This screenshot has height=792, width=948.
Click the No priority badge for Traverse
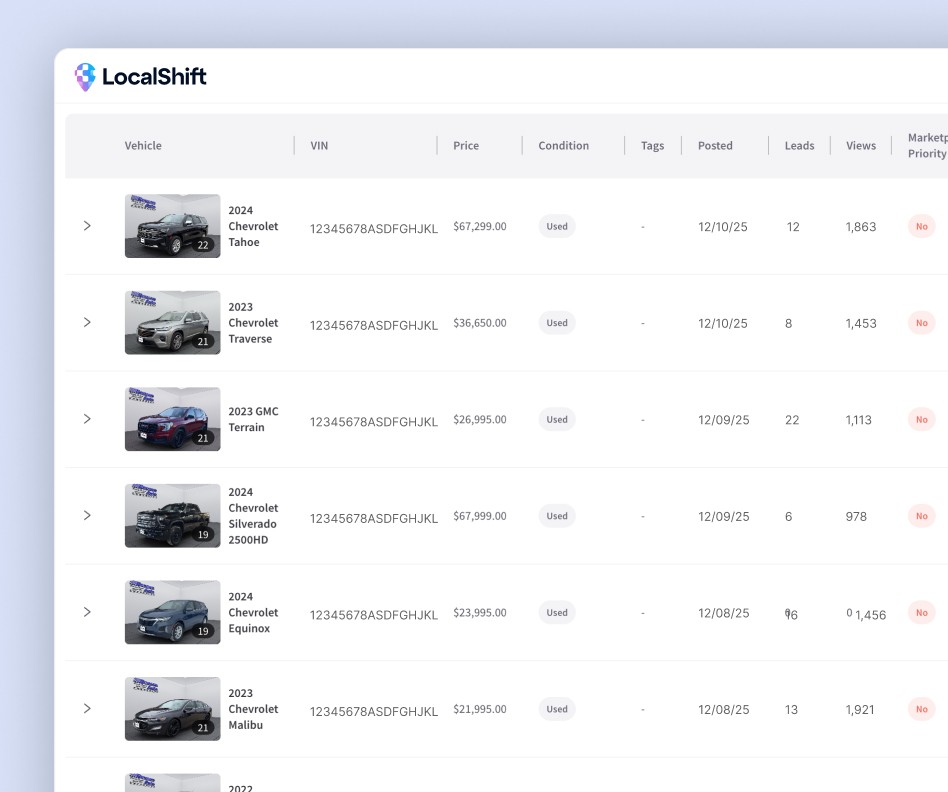pyautogui.click(x=921, y=323)
